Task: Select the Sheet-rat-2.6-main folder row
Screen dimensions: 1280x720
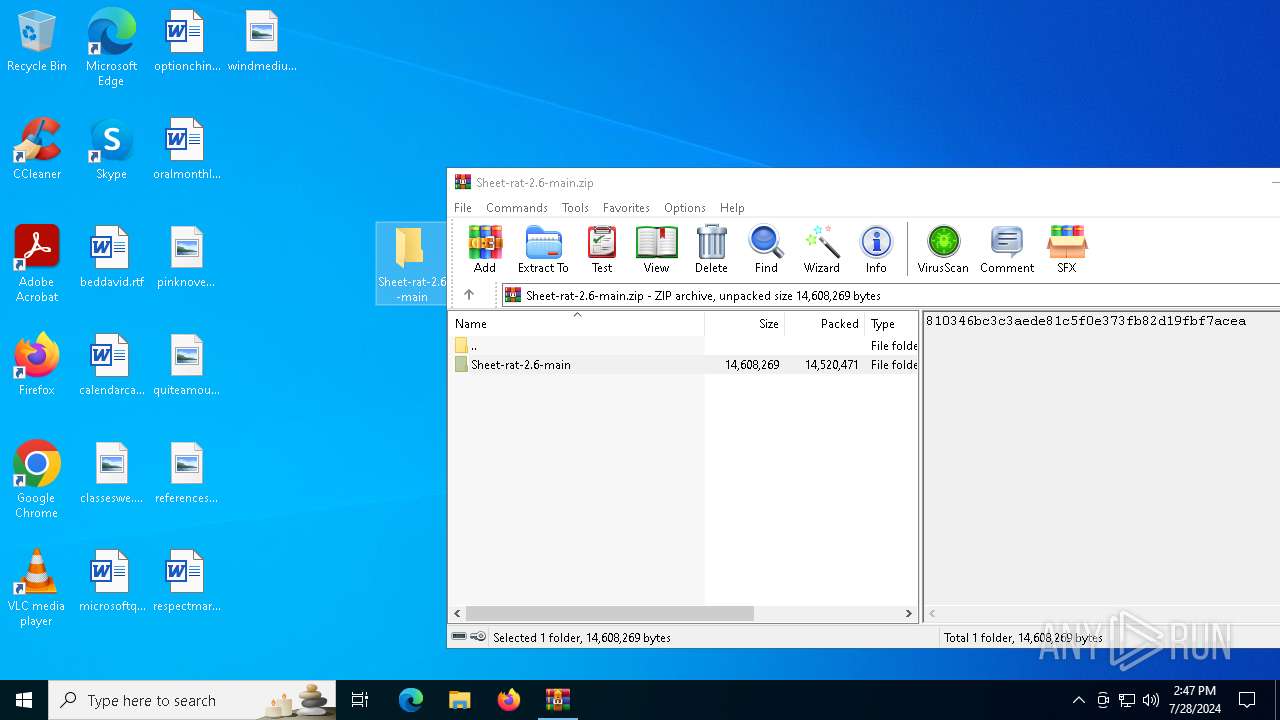Action: tap(683, 365)
